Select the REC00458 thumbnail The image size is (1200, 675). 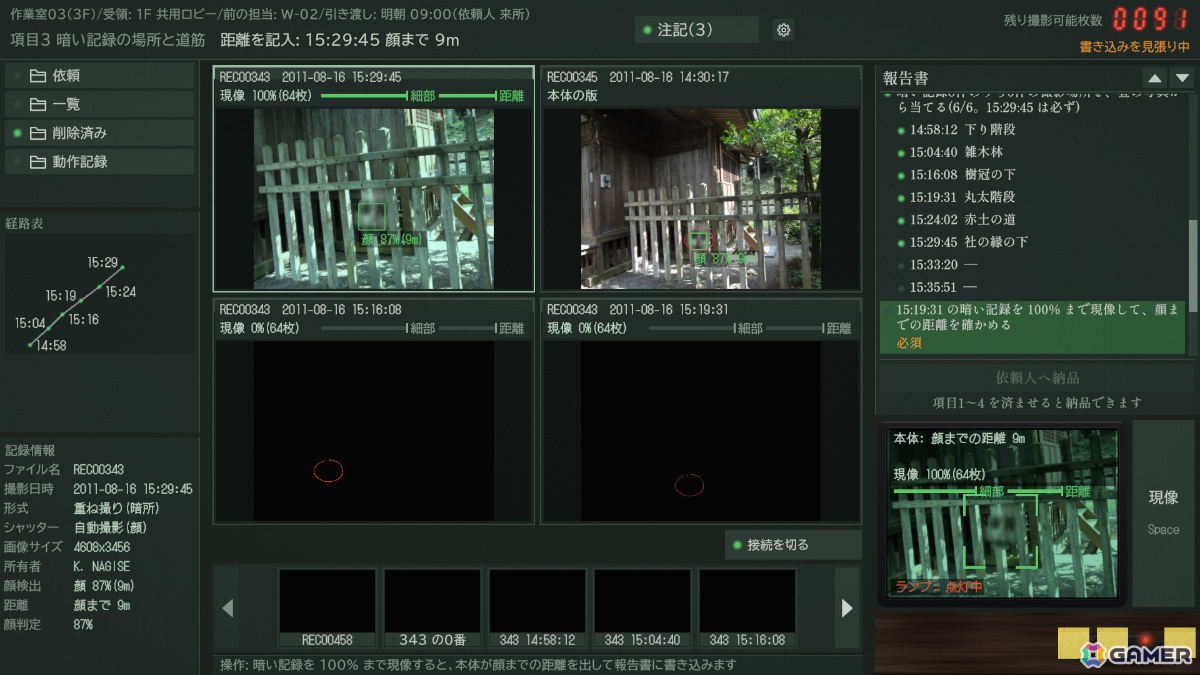coord(327,608)
